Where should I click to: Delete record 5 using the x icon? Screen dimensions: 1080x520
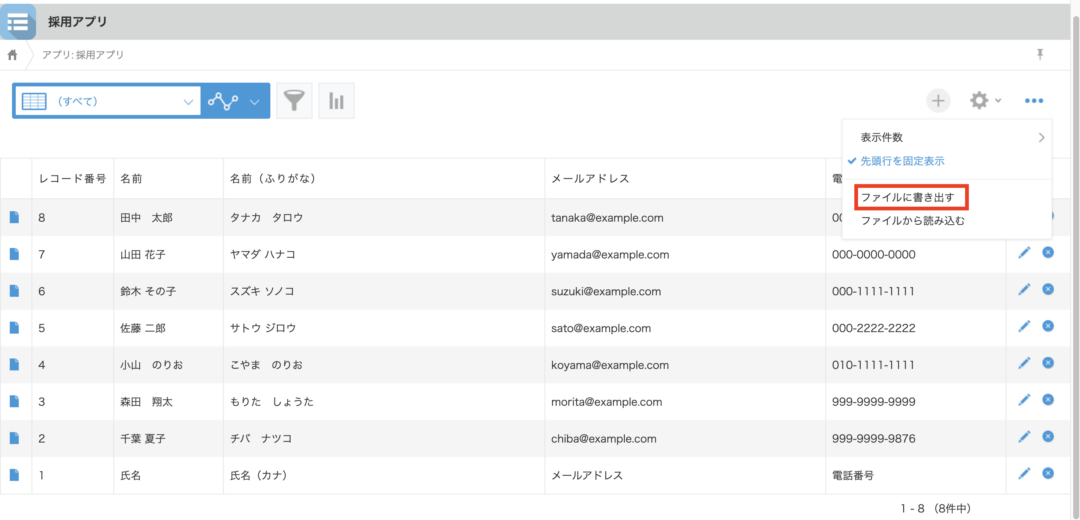[x=1048, y=326]
